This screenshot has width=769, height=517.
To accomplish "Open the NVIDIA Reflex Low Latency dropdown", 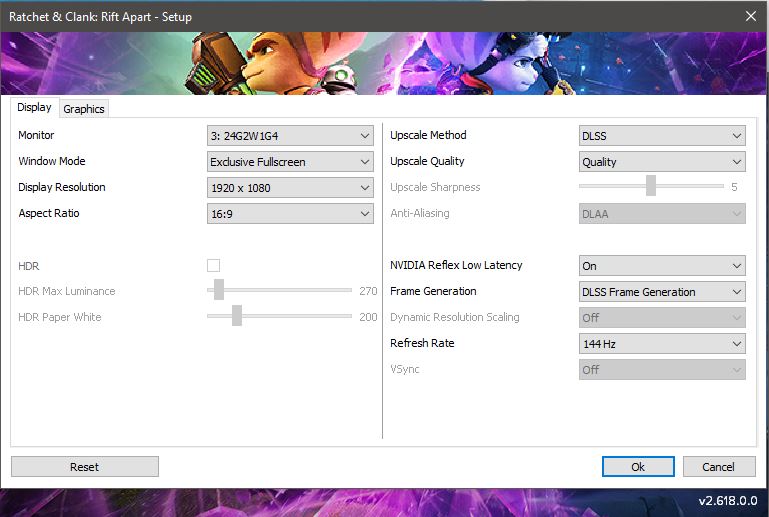I will [662, 265].
